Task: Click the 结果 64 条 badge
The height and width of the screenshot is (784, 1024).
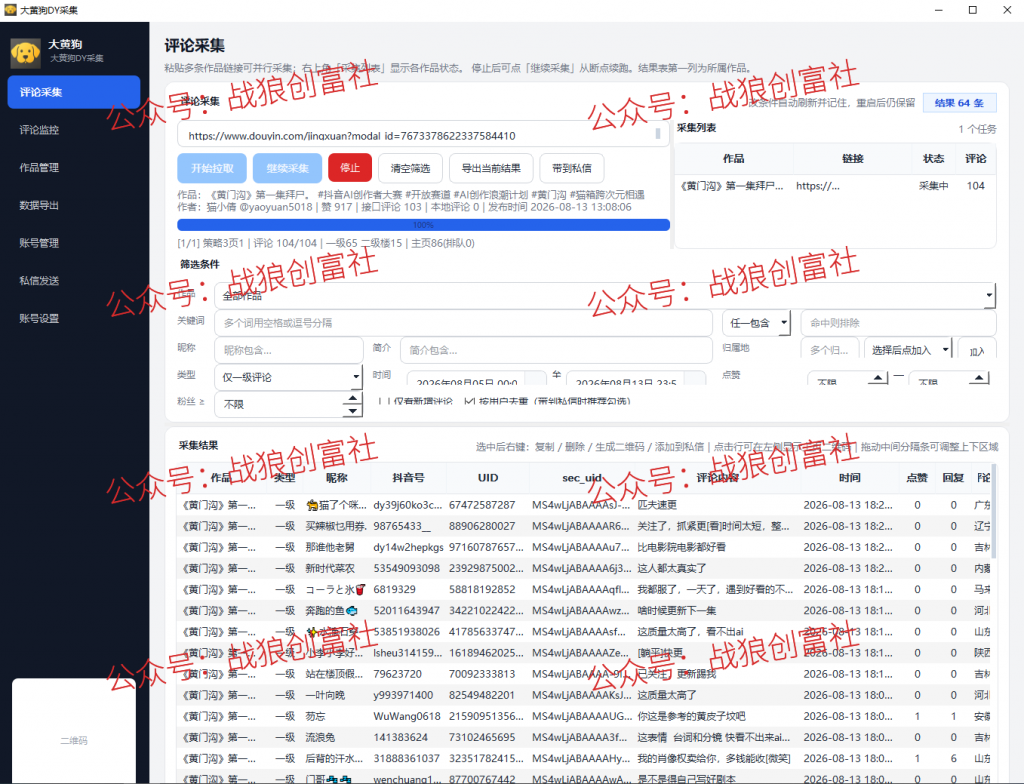Action: pyautogui.click(x=959, y=103)
